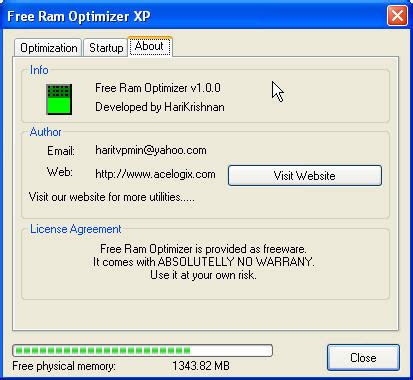Click 'Free physical memory:' label
Screen dimensions: 413x380
[64, 366]
